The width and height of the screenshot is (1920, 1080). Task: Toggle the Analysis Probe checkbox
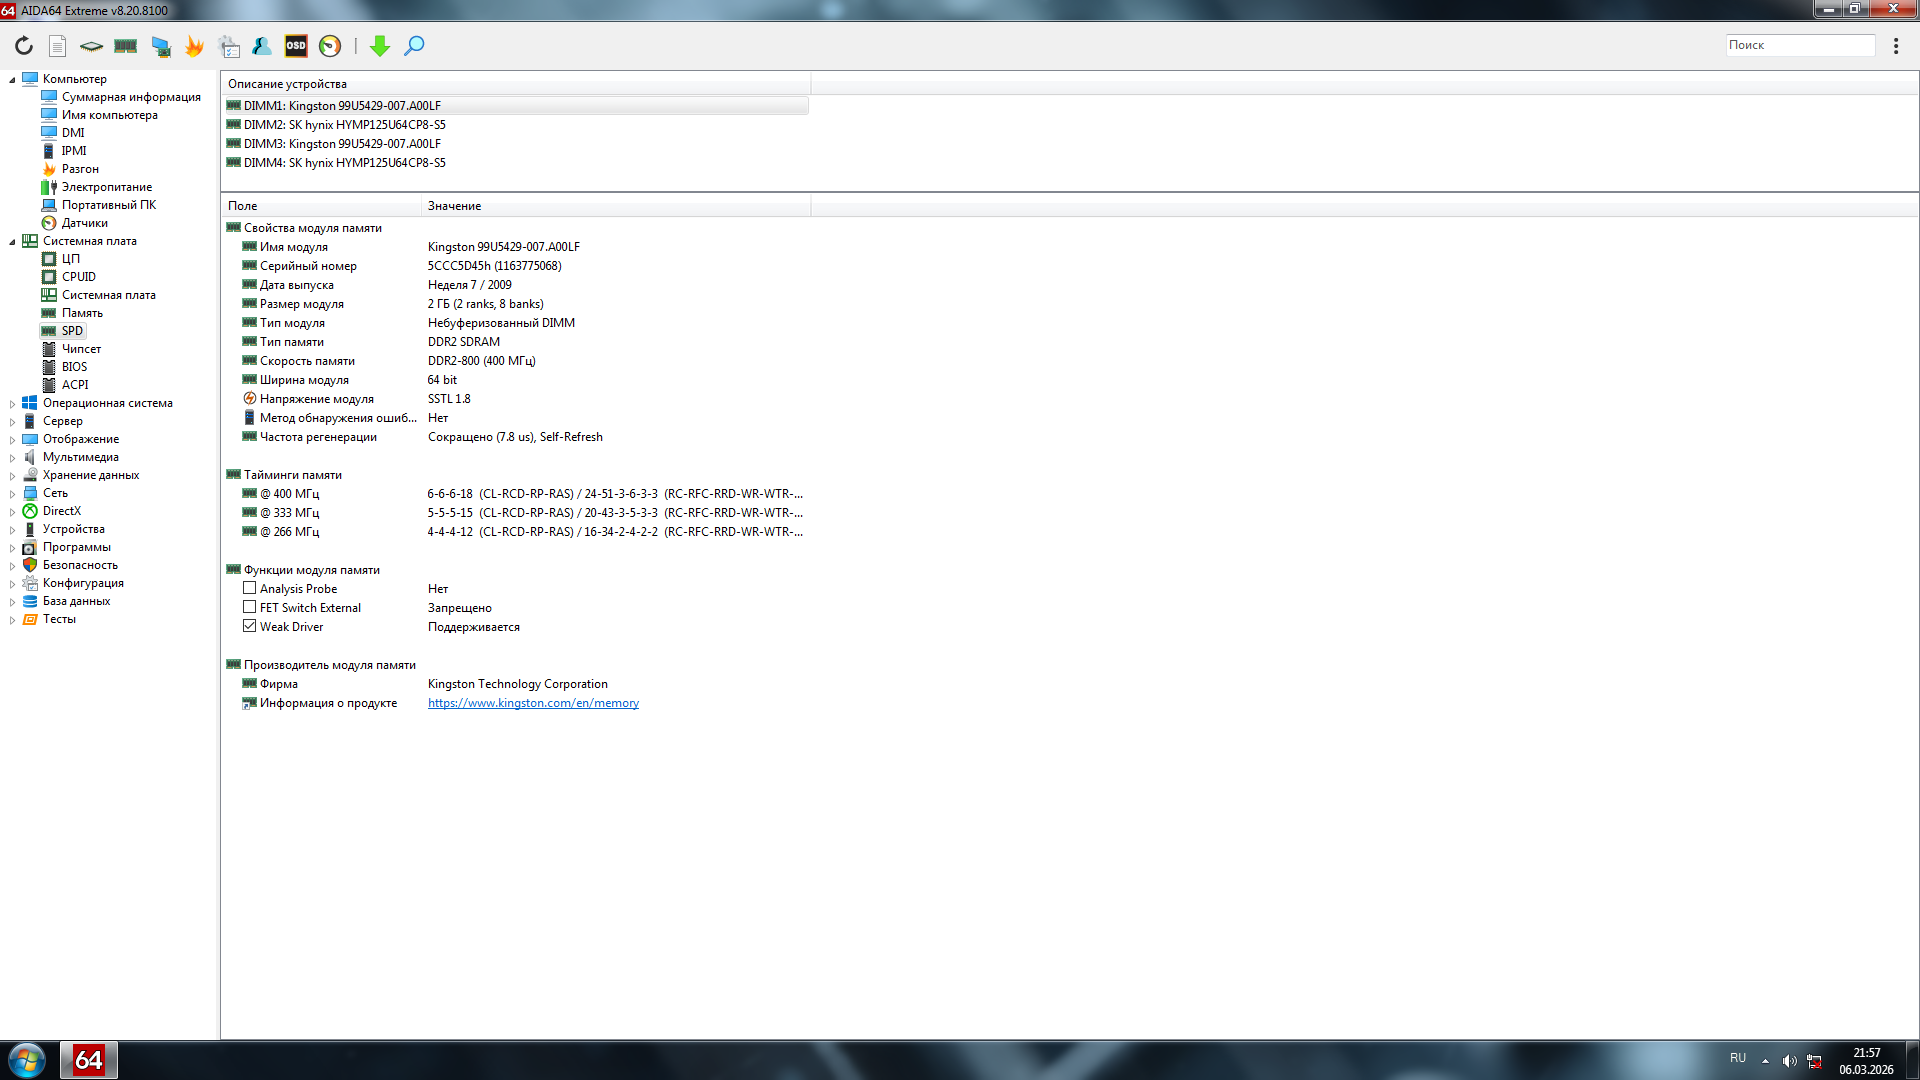click(x=250, y=589)
